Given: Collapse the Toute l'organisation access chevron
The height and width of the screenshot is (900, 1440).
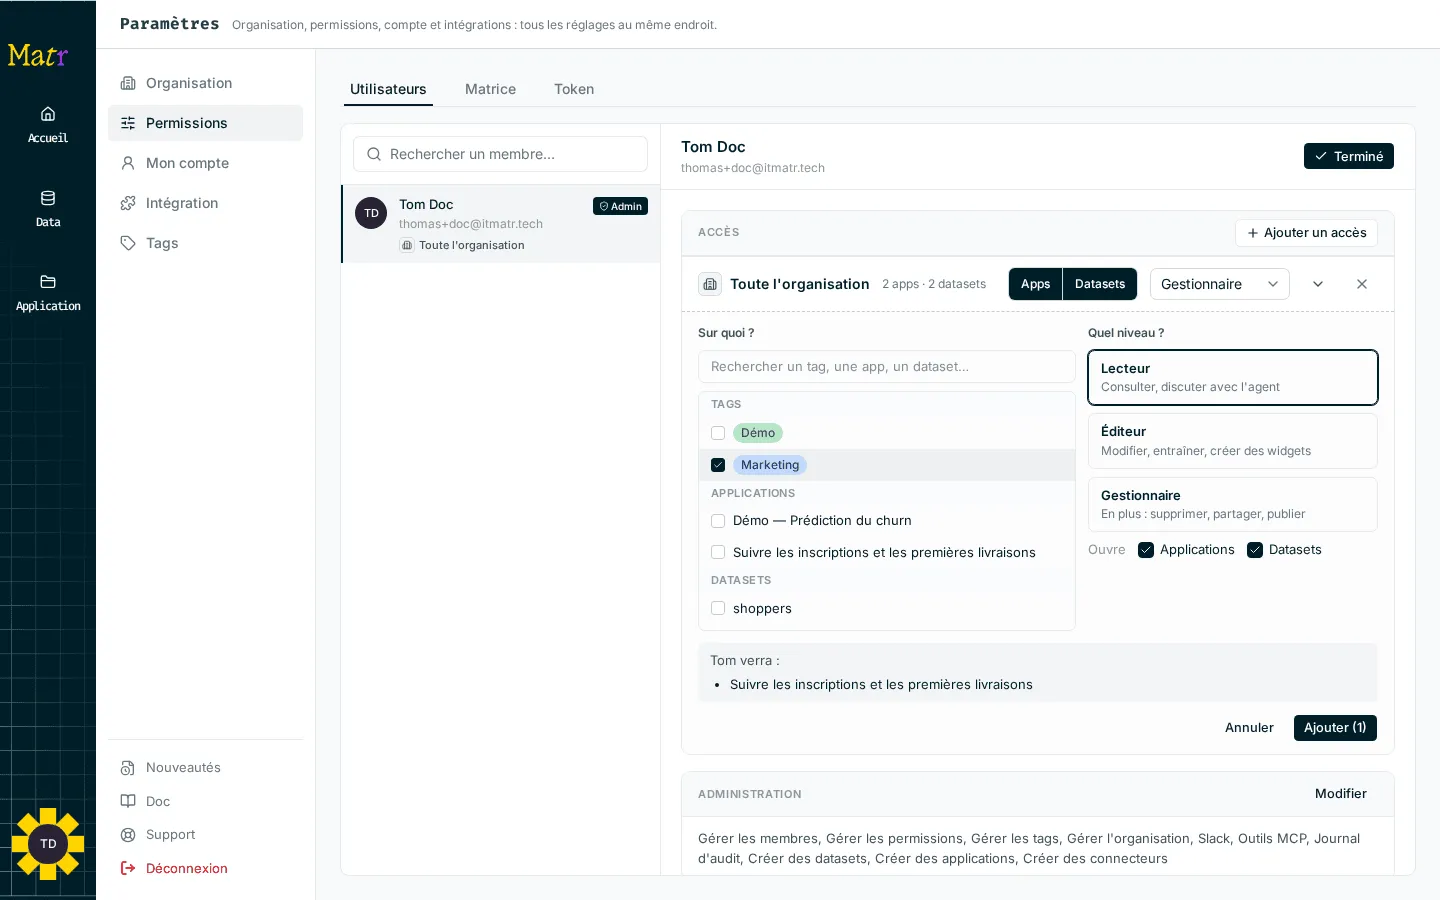Looking at the screenshot, I should [x=1318, y=284].
